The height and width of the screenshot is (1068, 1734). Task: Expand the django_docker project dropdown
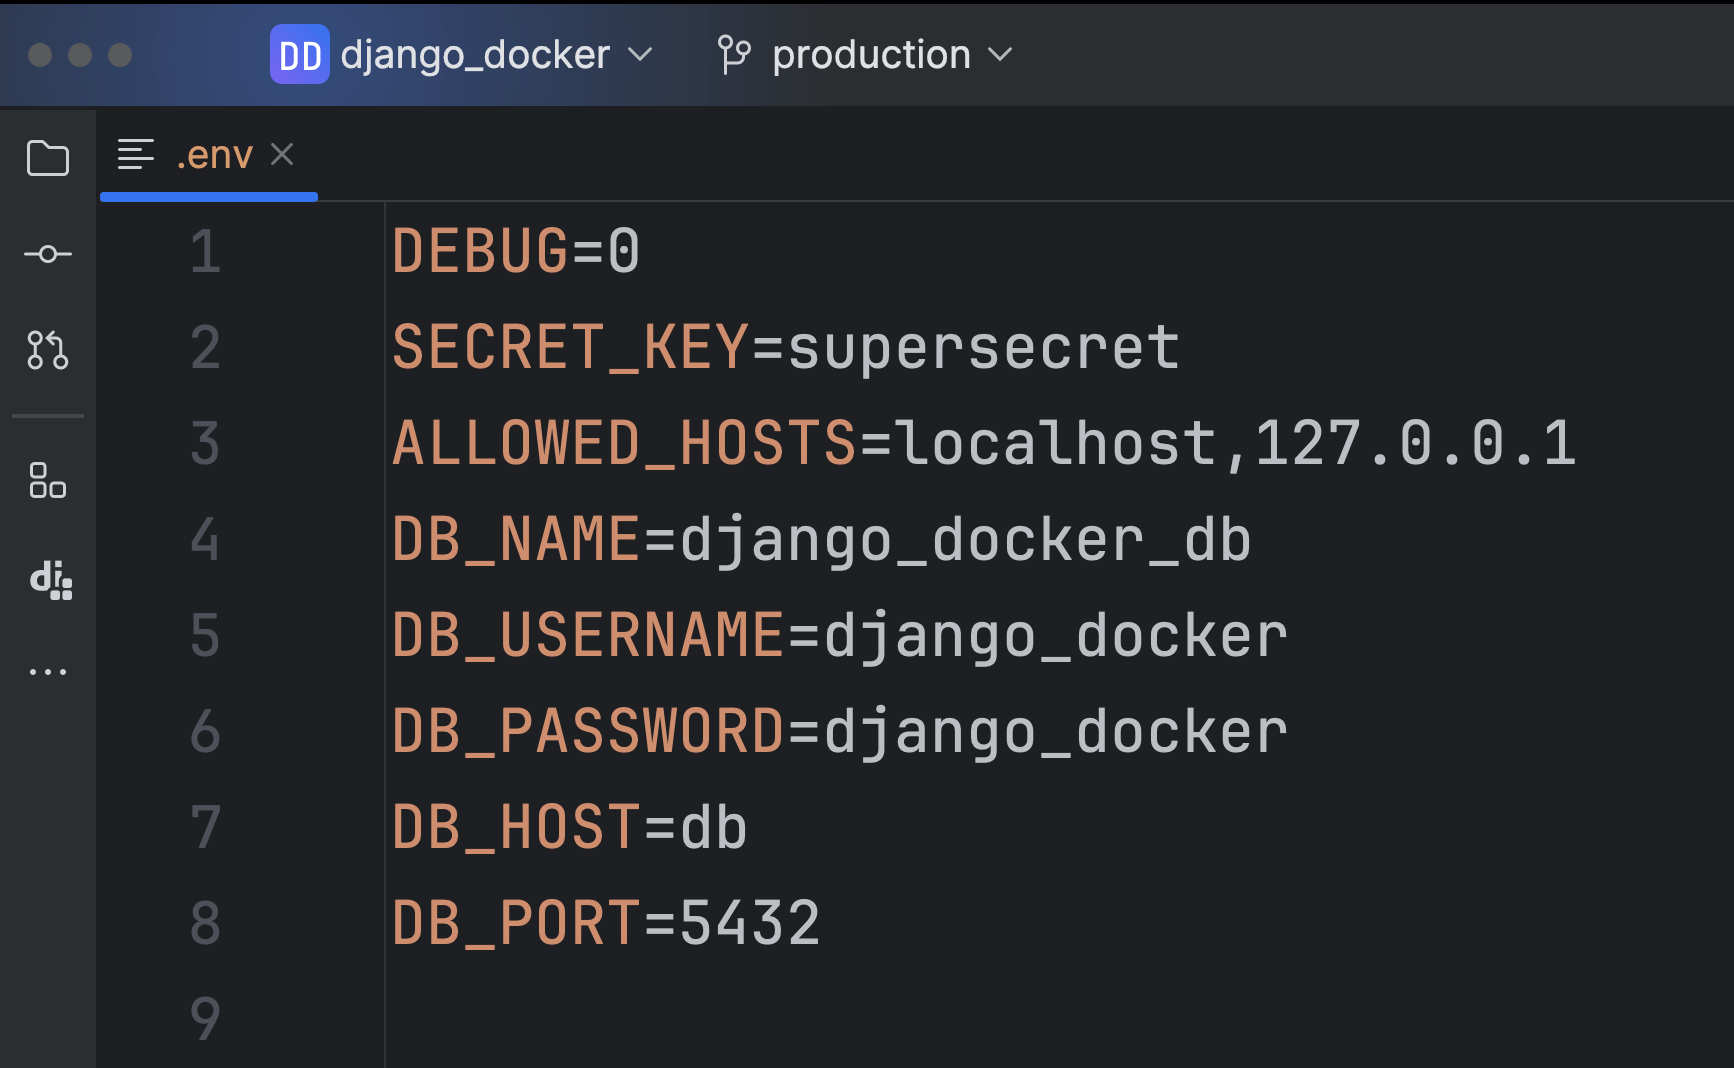tap(640, 55)
